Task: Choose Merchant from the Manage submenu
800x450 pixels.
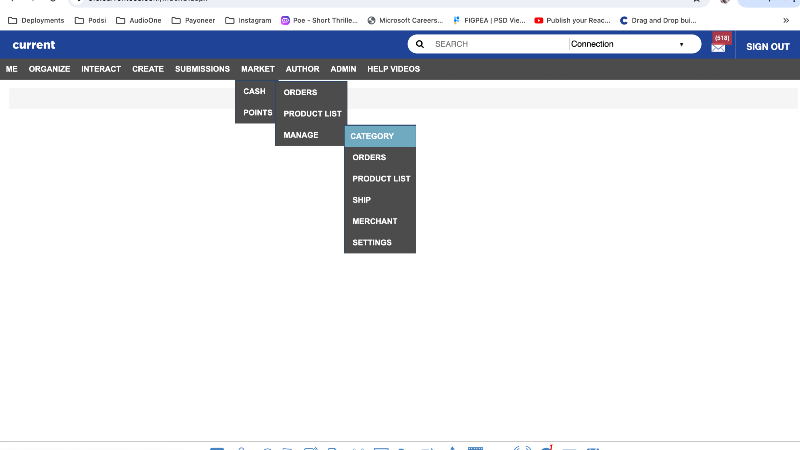Action: (x=375, y=221)
